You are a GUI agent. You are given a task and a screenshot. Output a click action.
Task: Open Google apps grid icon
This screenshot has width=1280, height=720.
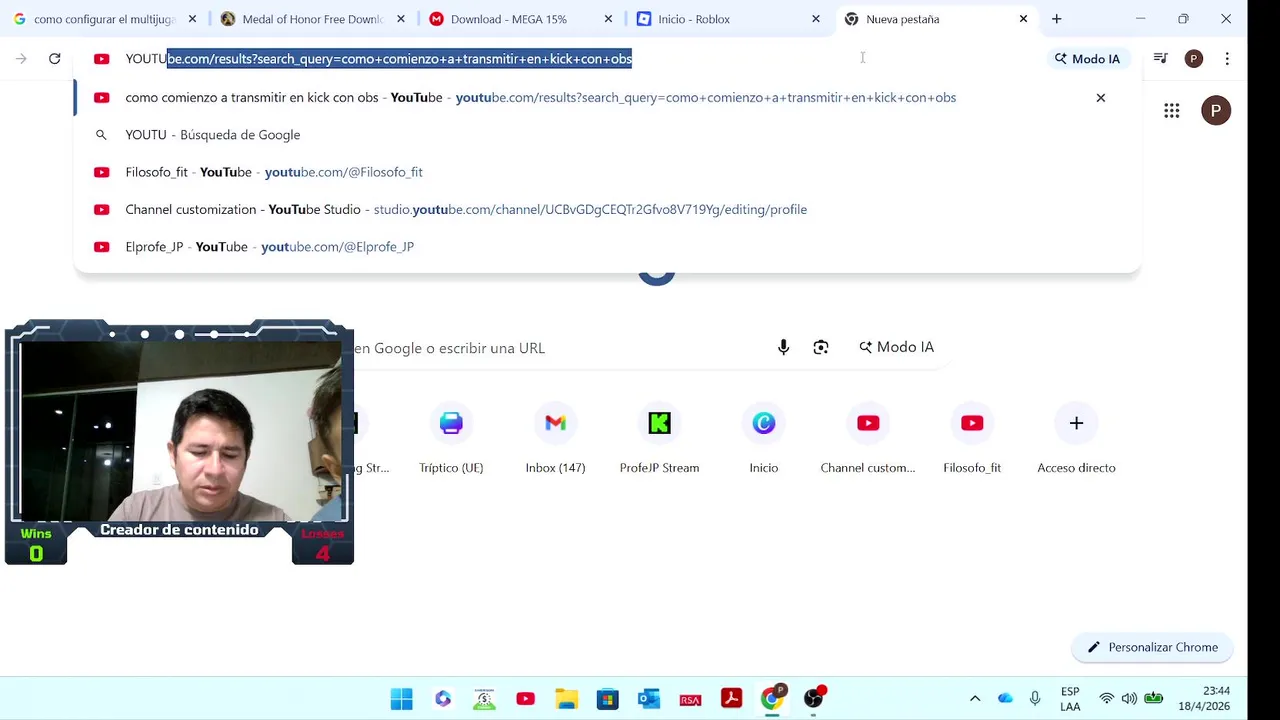coord(1171,111)
